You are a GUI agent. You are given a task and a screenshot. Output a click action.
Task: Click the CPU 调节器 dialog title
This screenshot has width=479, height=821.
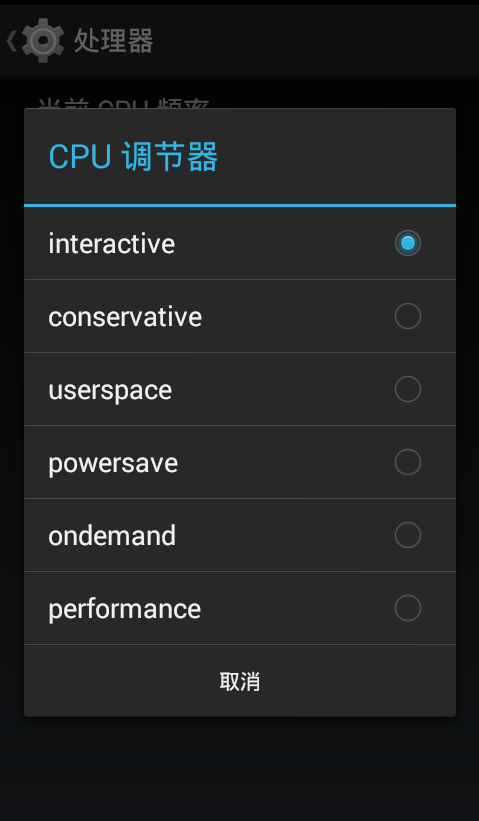tap(133, 157)
